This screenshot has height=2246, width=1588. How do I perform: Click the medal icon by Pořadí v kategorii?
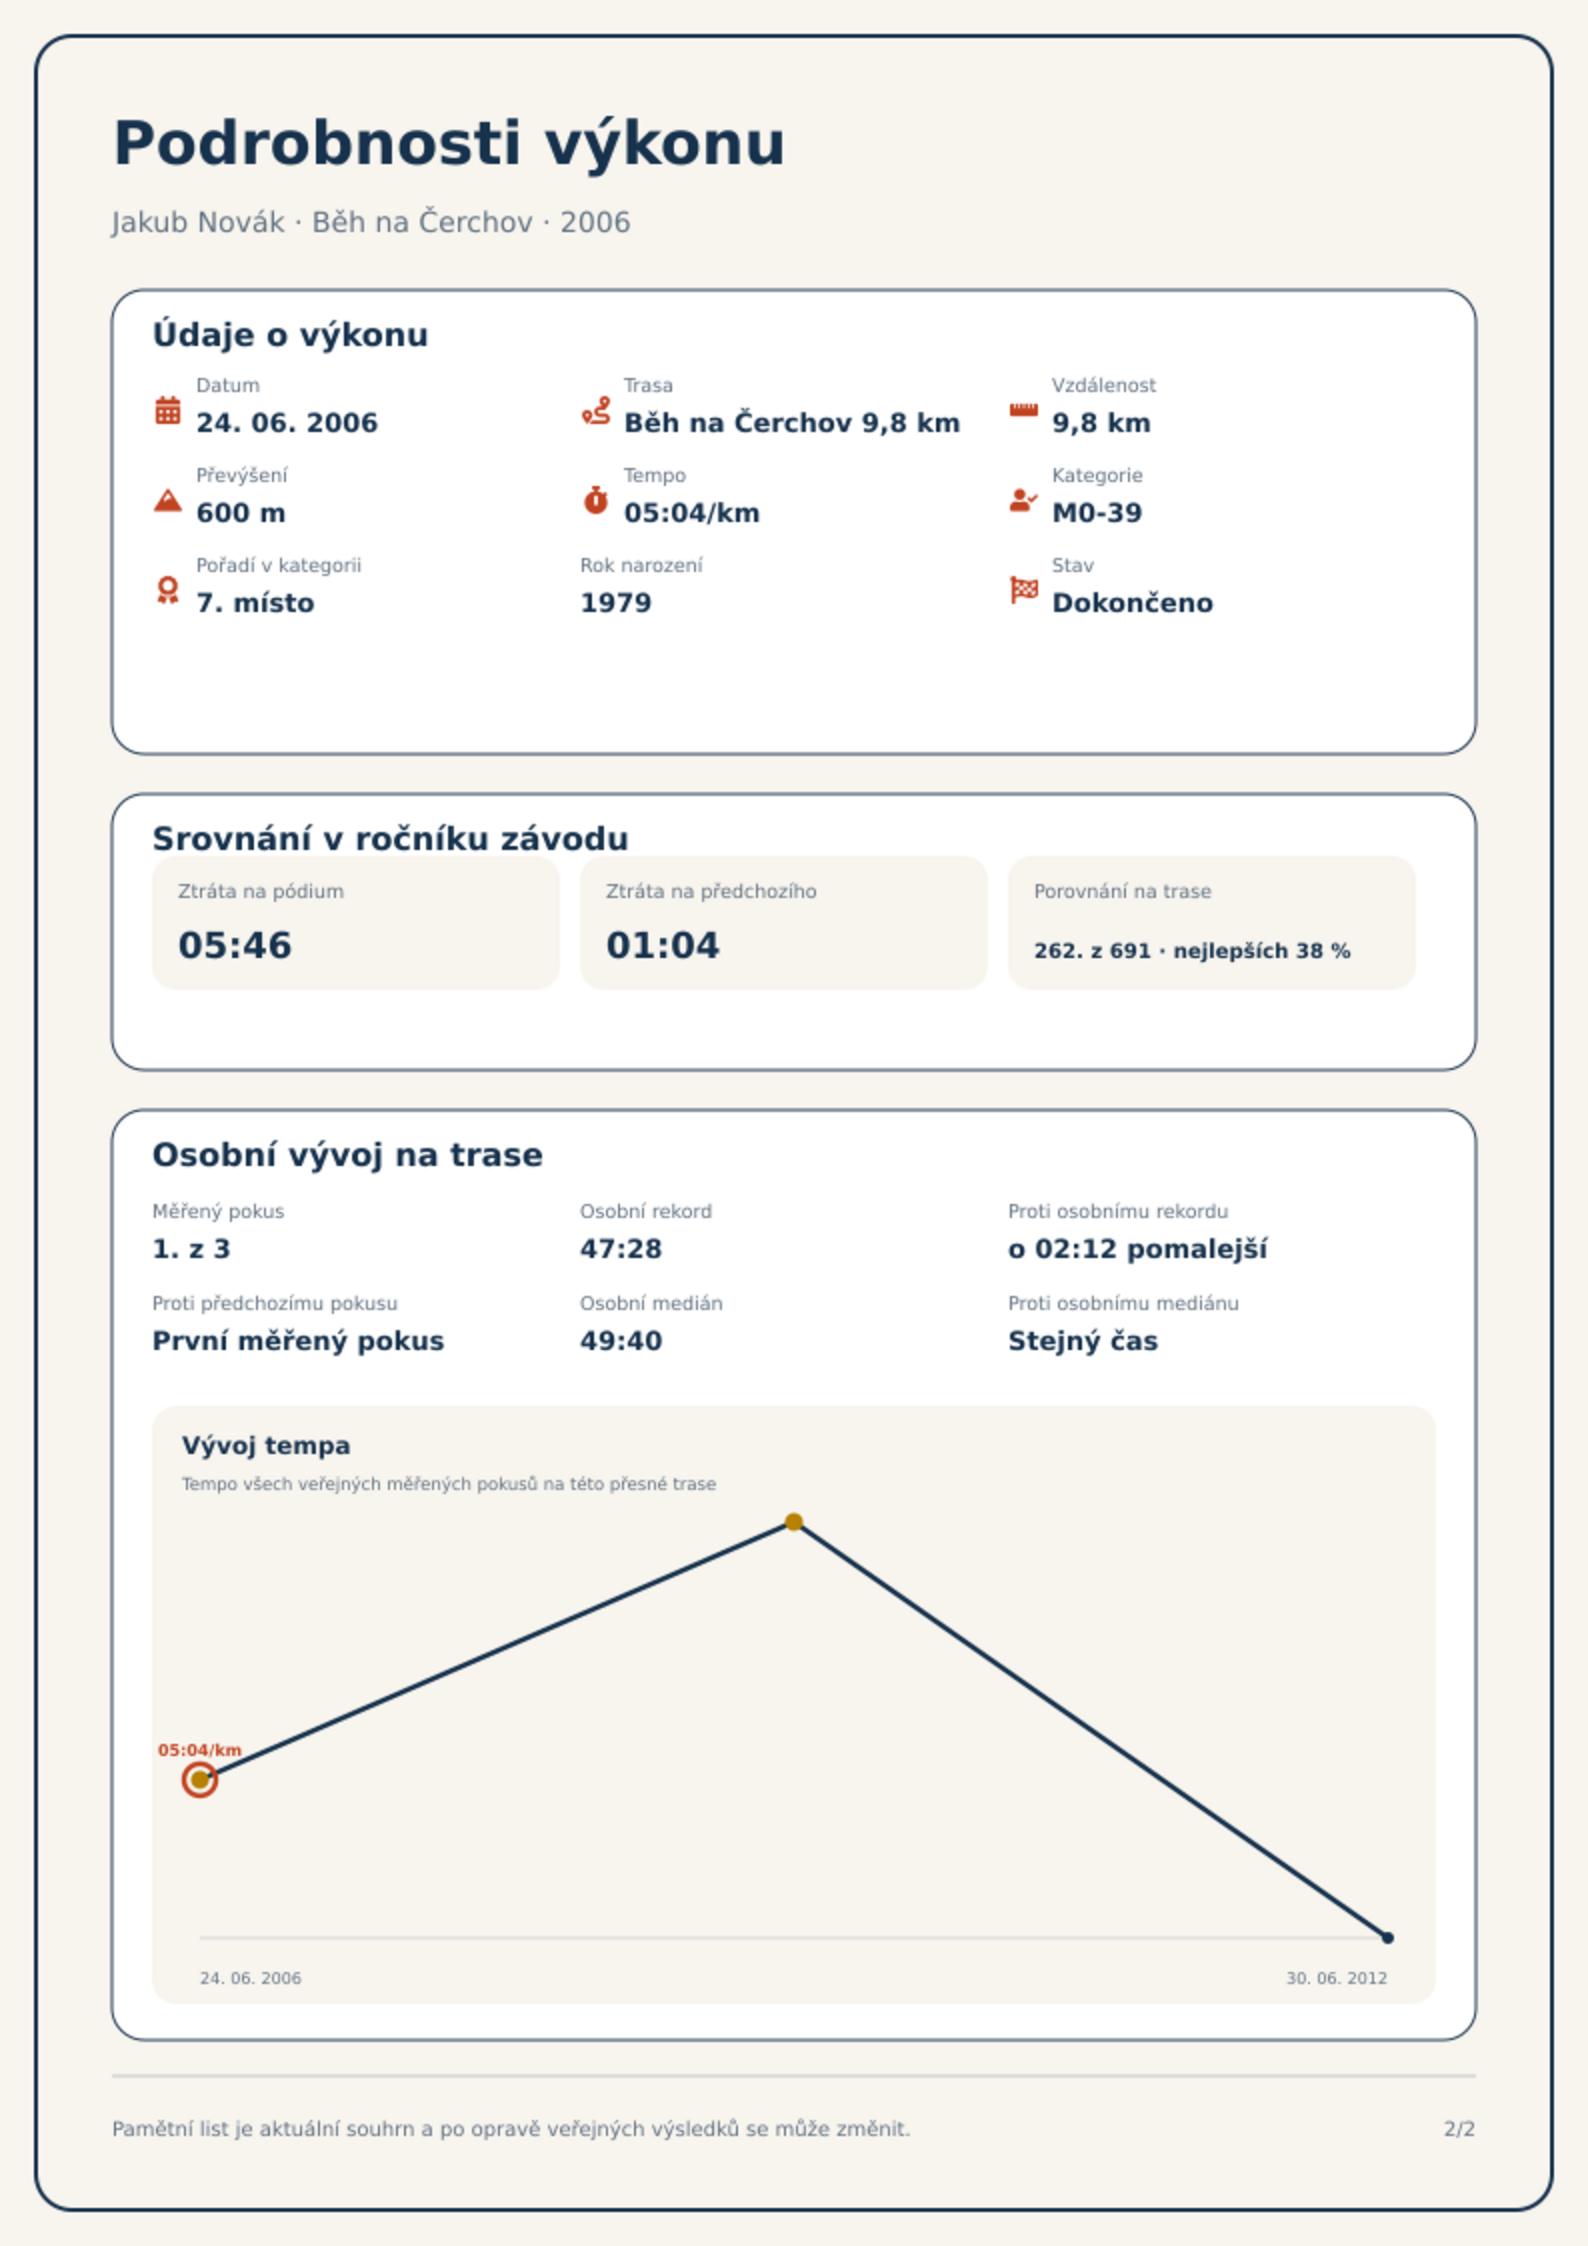(x=168, y=590)
